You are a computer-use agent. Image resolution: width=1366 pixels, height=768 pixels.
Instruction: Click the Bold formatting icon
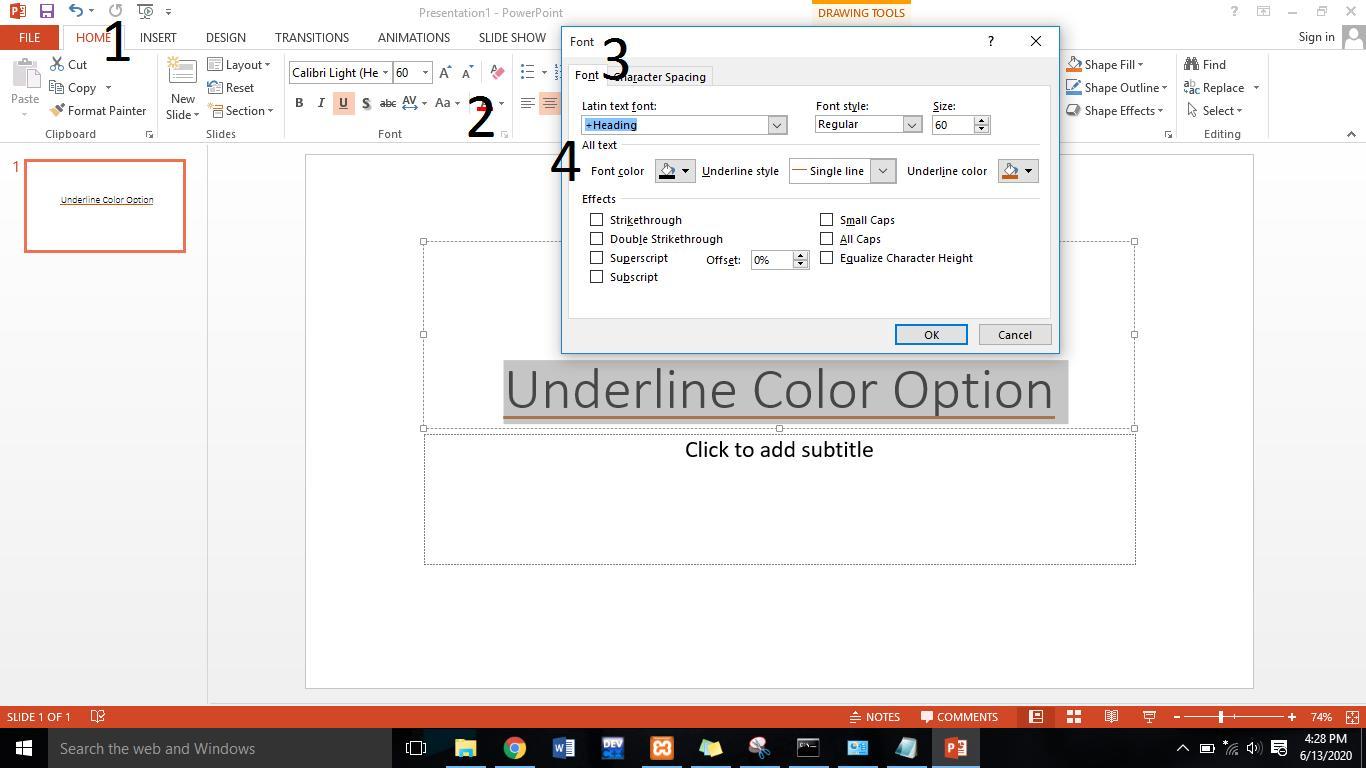pos(299,103)
